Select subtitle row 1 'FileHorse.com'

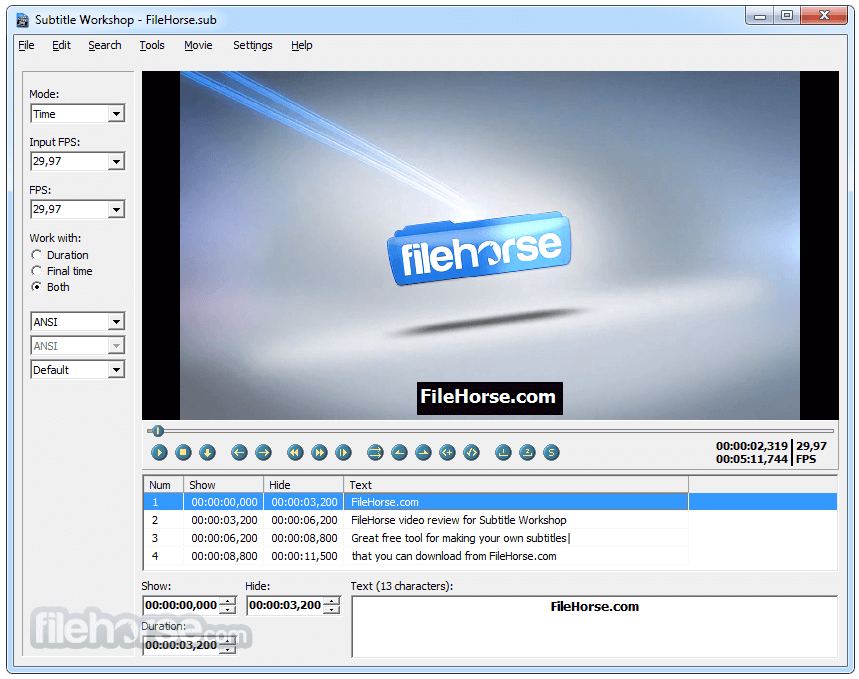coord(490,502)
